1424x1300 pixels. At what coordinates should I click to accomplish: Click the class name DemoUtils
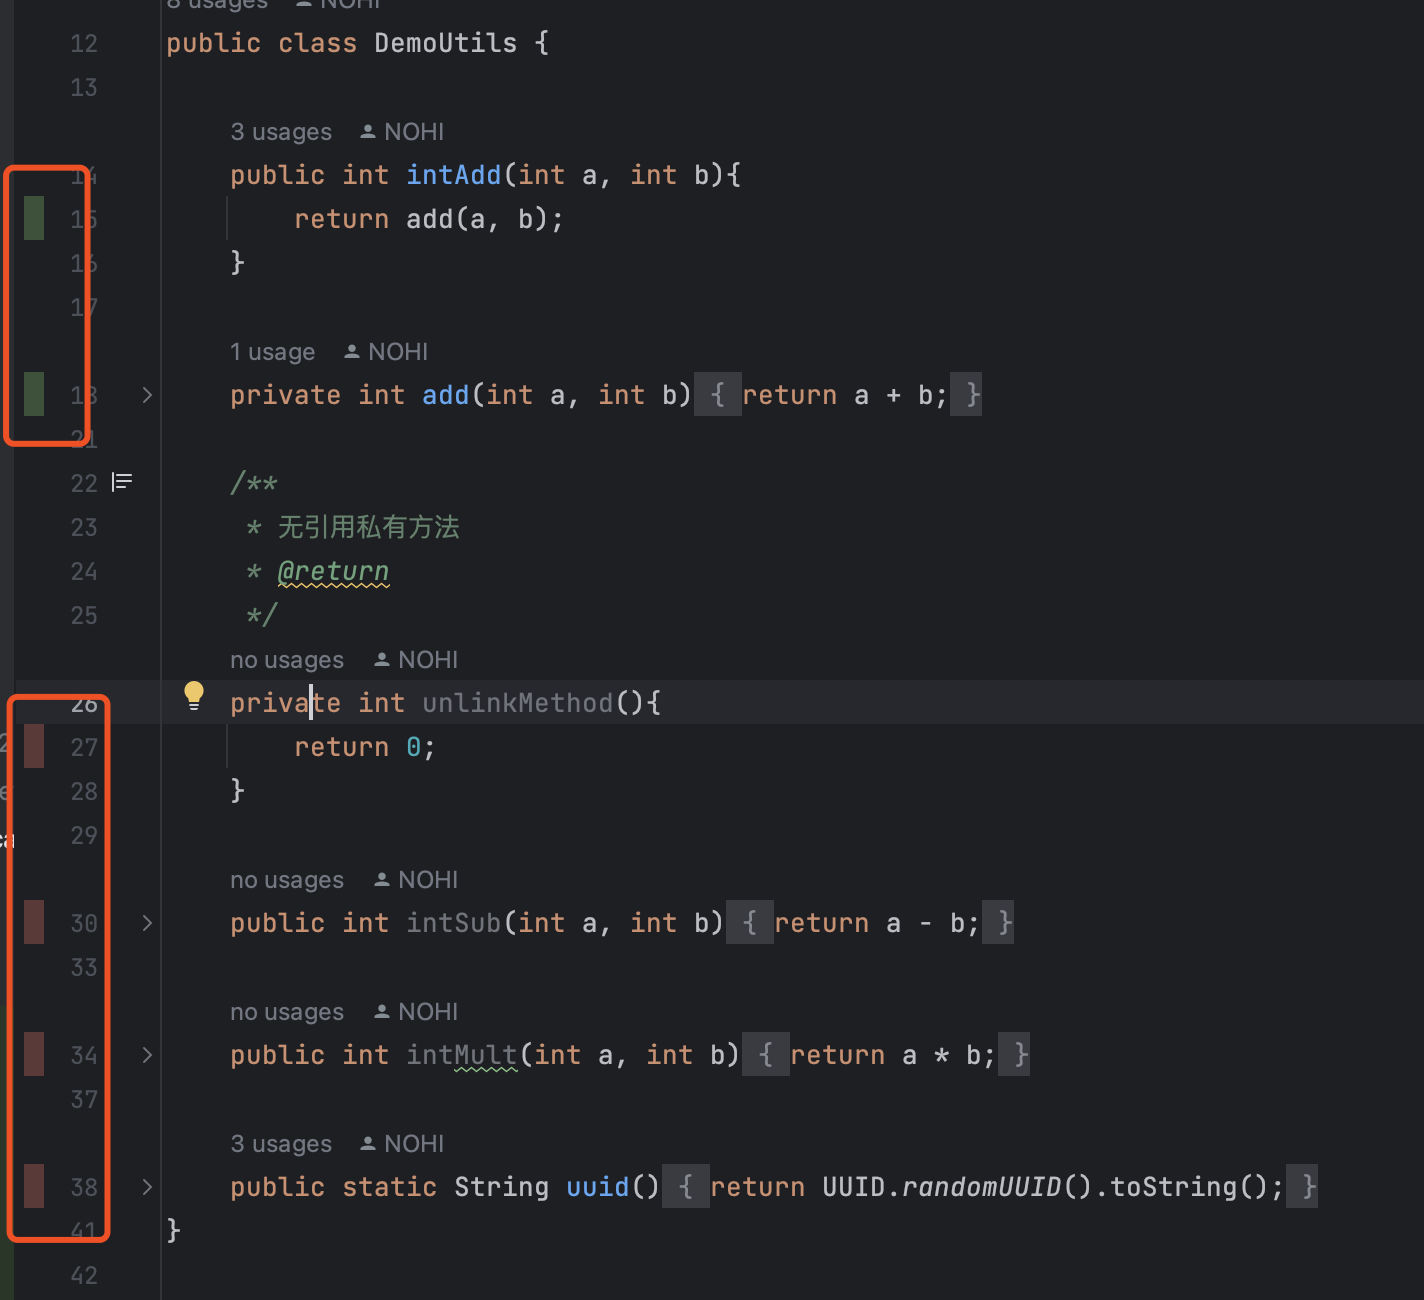pos(446,43)
